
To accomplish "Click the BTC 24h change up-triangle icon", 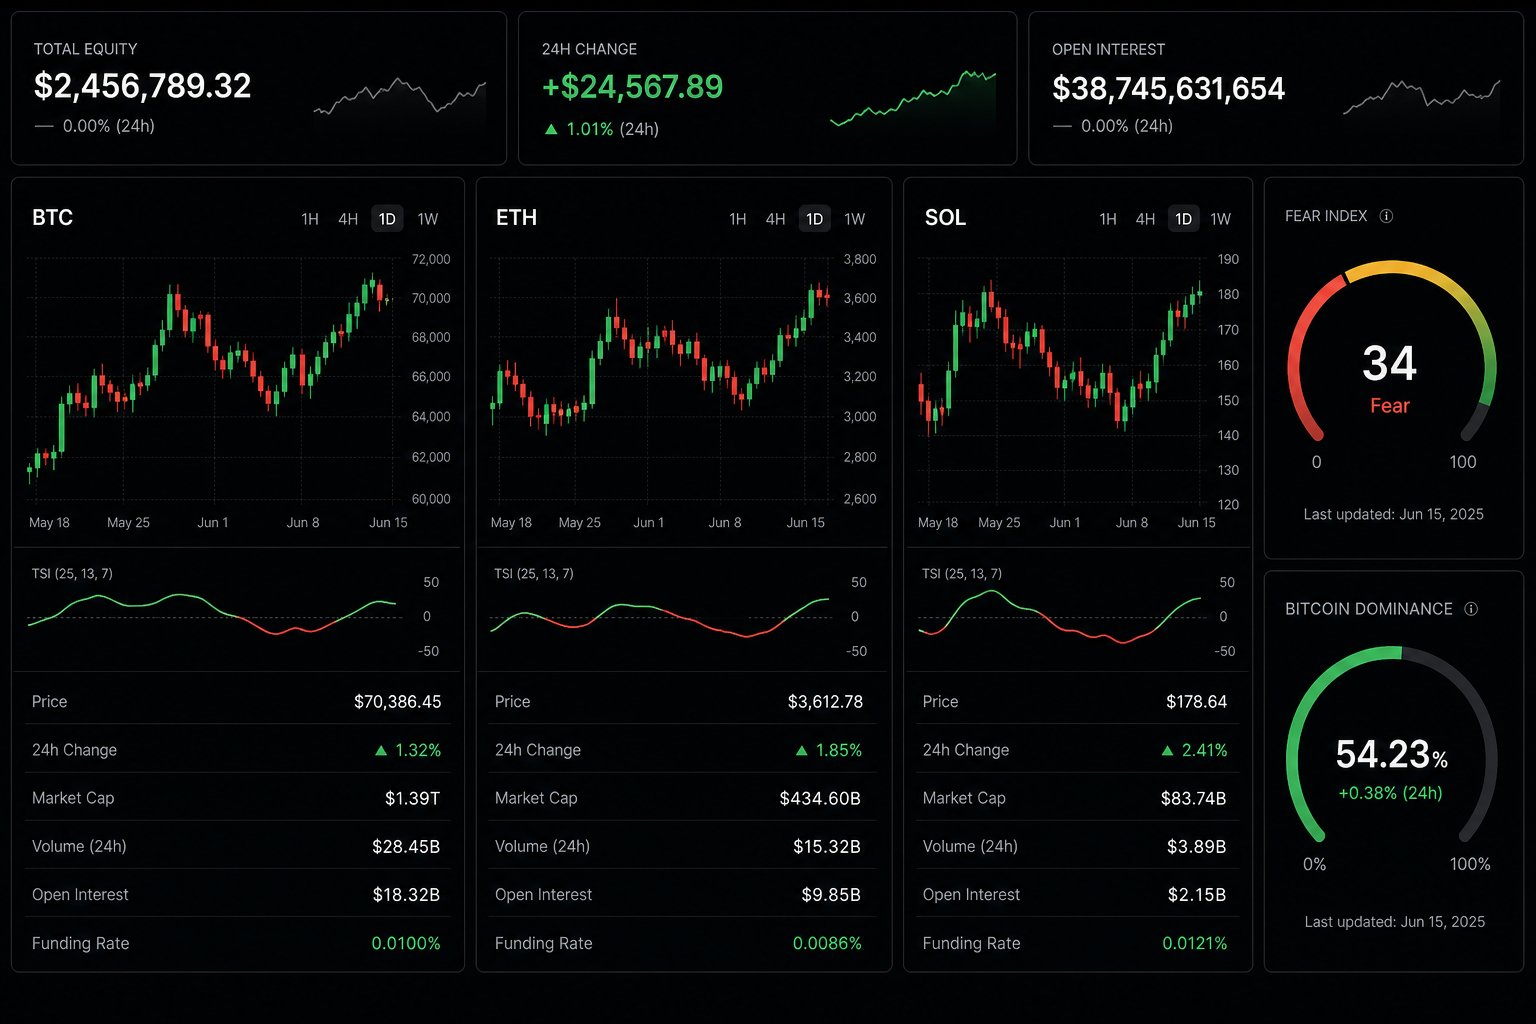I will click(381, 750).
